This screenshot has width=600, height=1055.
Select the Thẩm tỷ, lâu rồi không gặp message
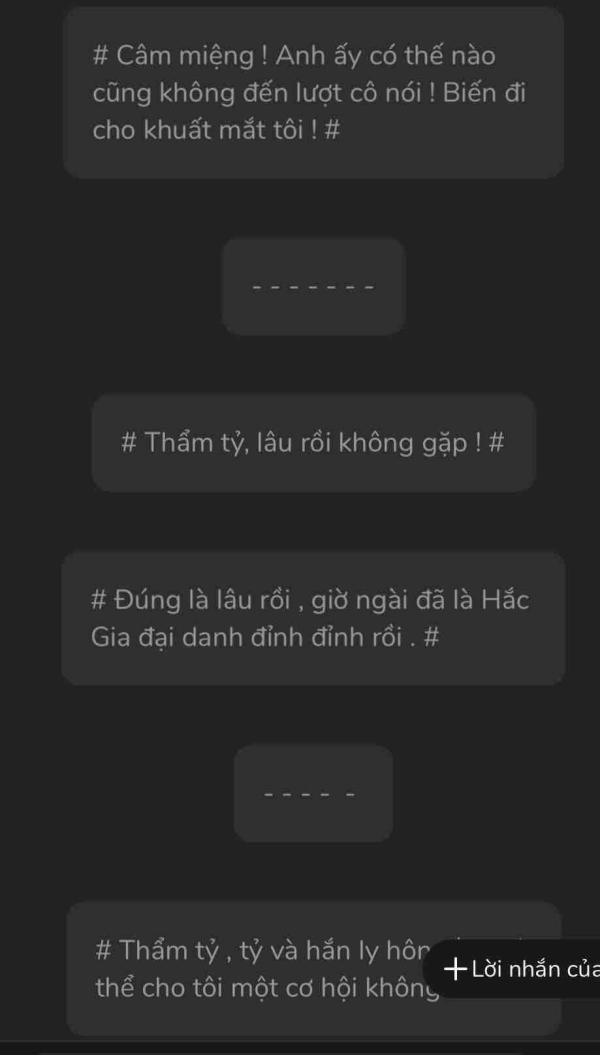[x=313, y=443]
